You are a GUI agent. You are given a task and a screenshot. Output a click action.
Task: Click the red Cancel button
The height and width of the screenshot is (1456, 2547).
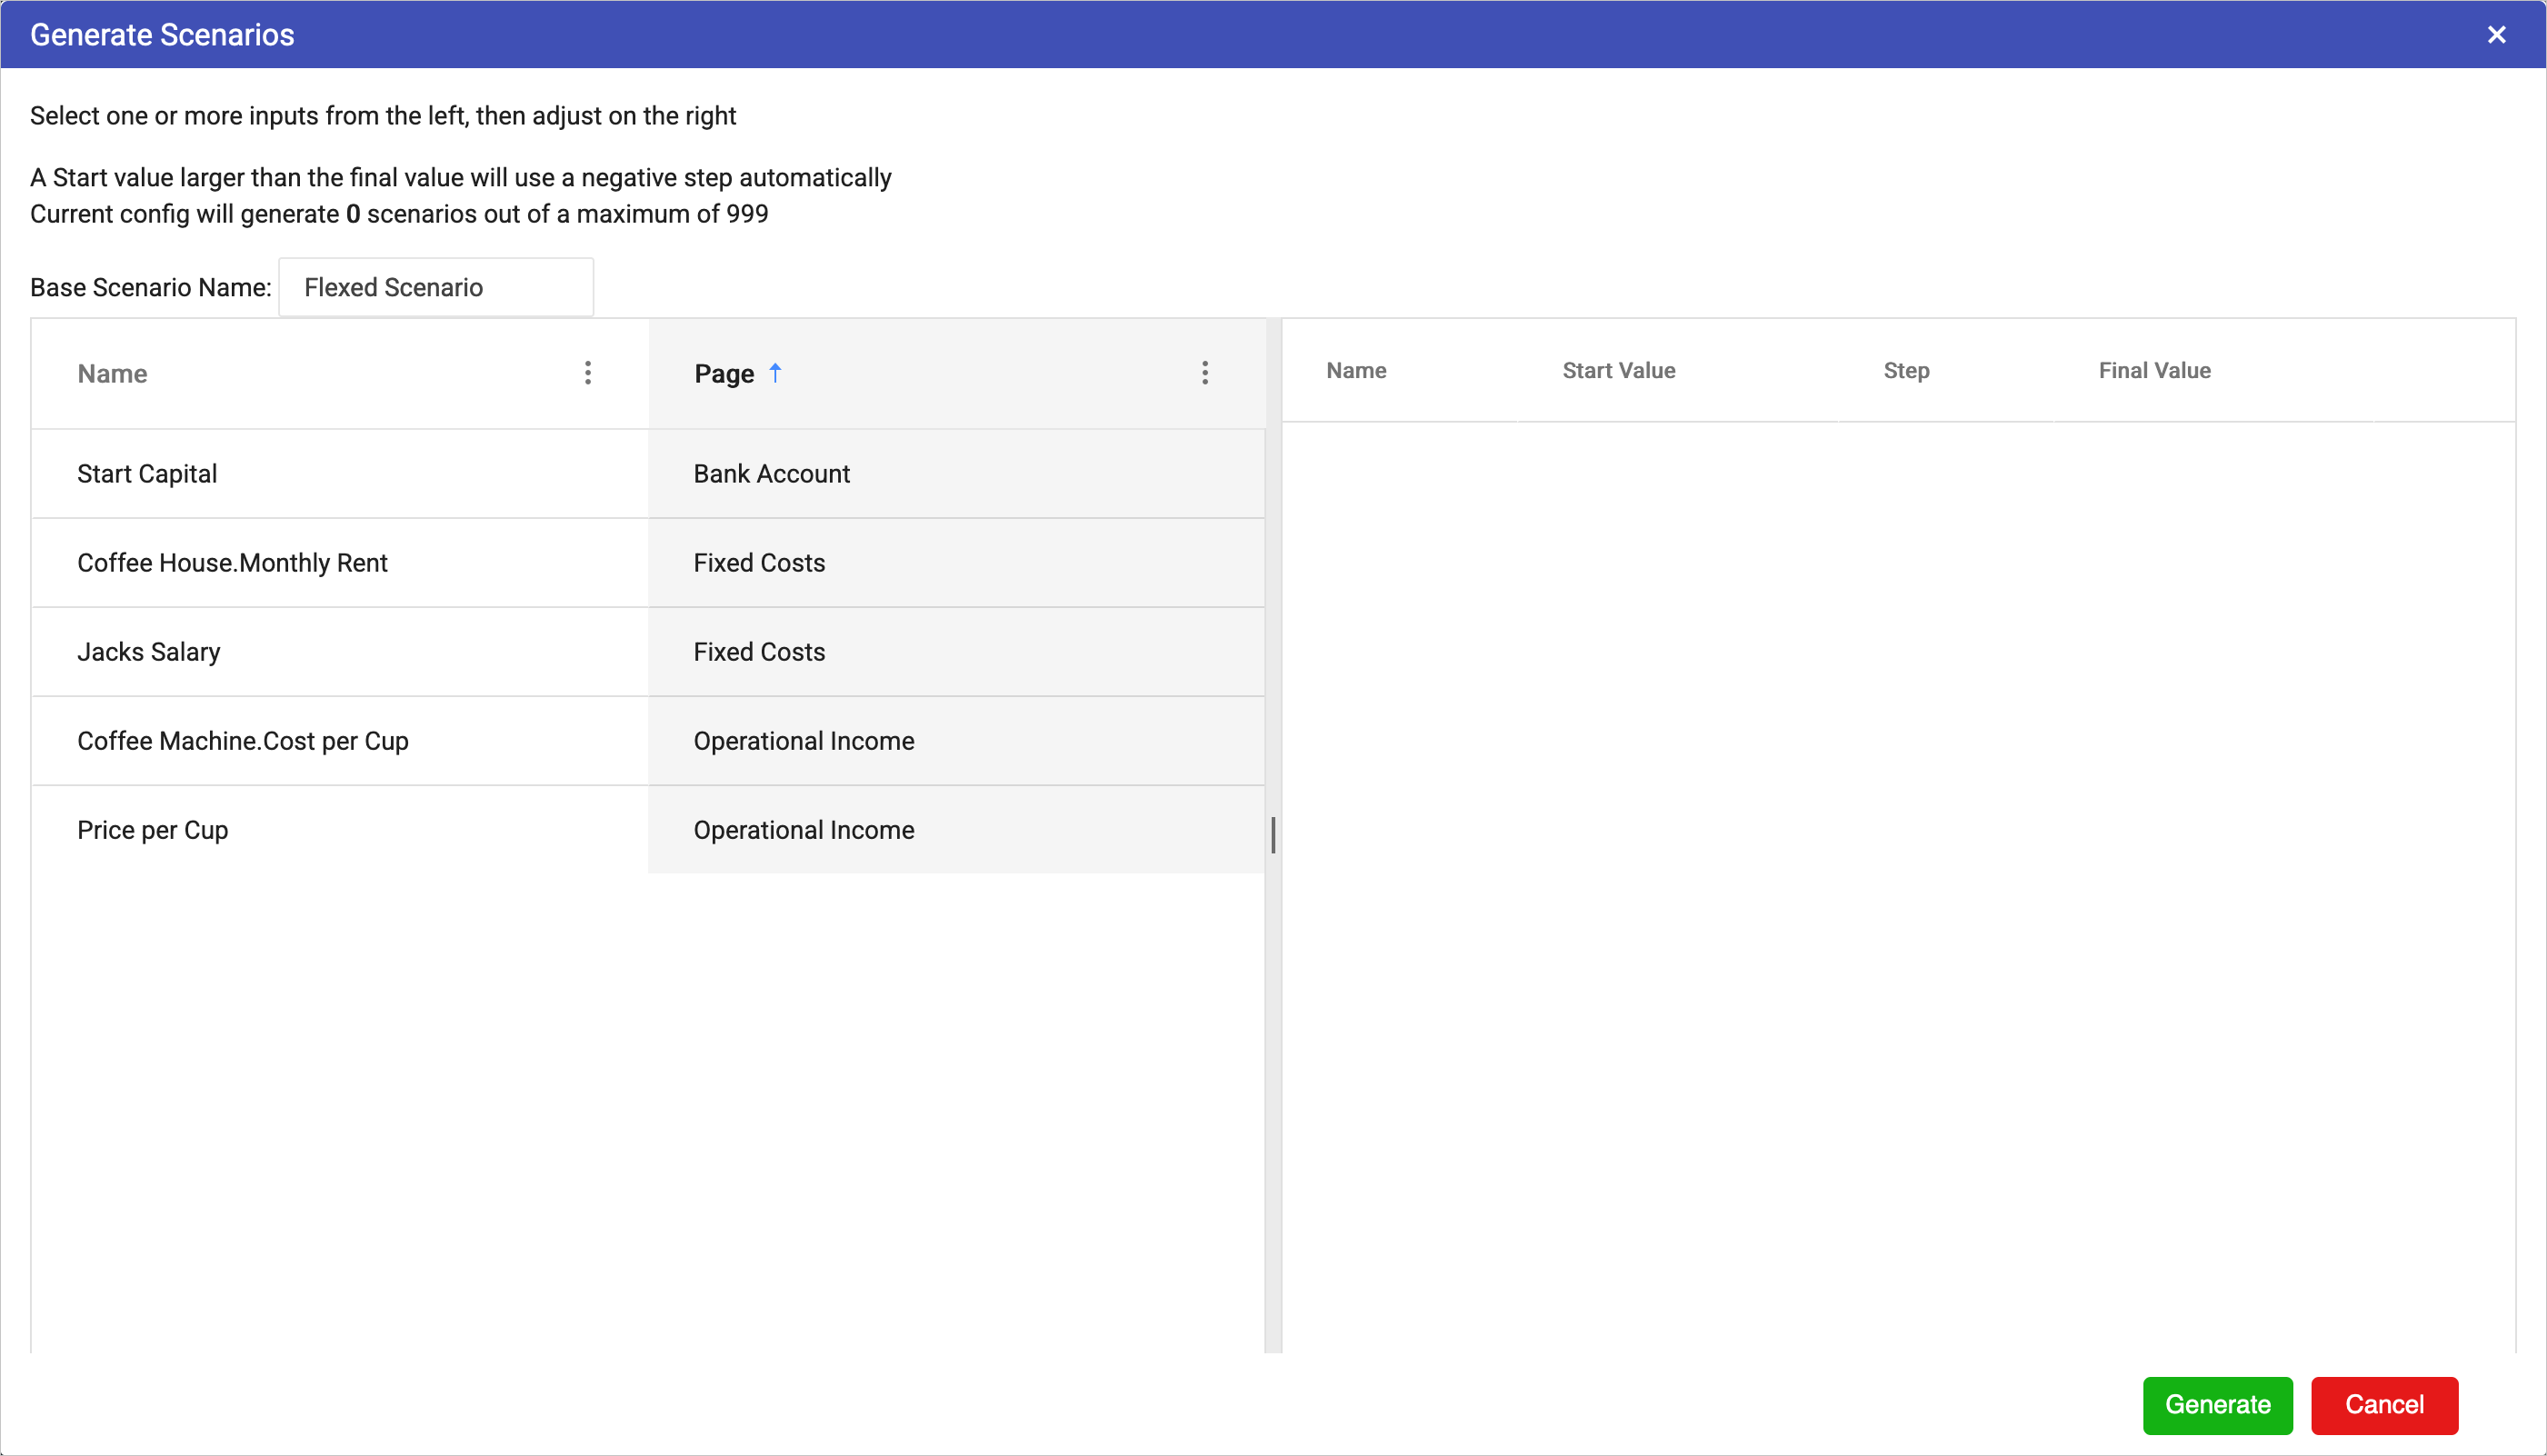[2384, 1405]
